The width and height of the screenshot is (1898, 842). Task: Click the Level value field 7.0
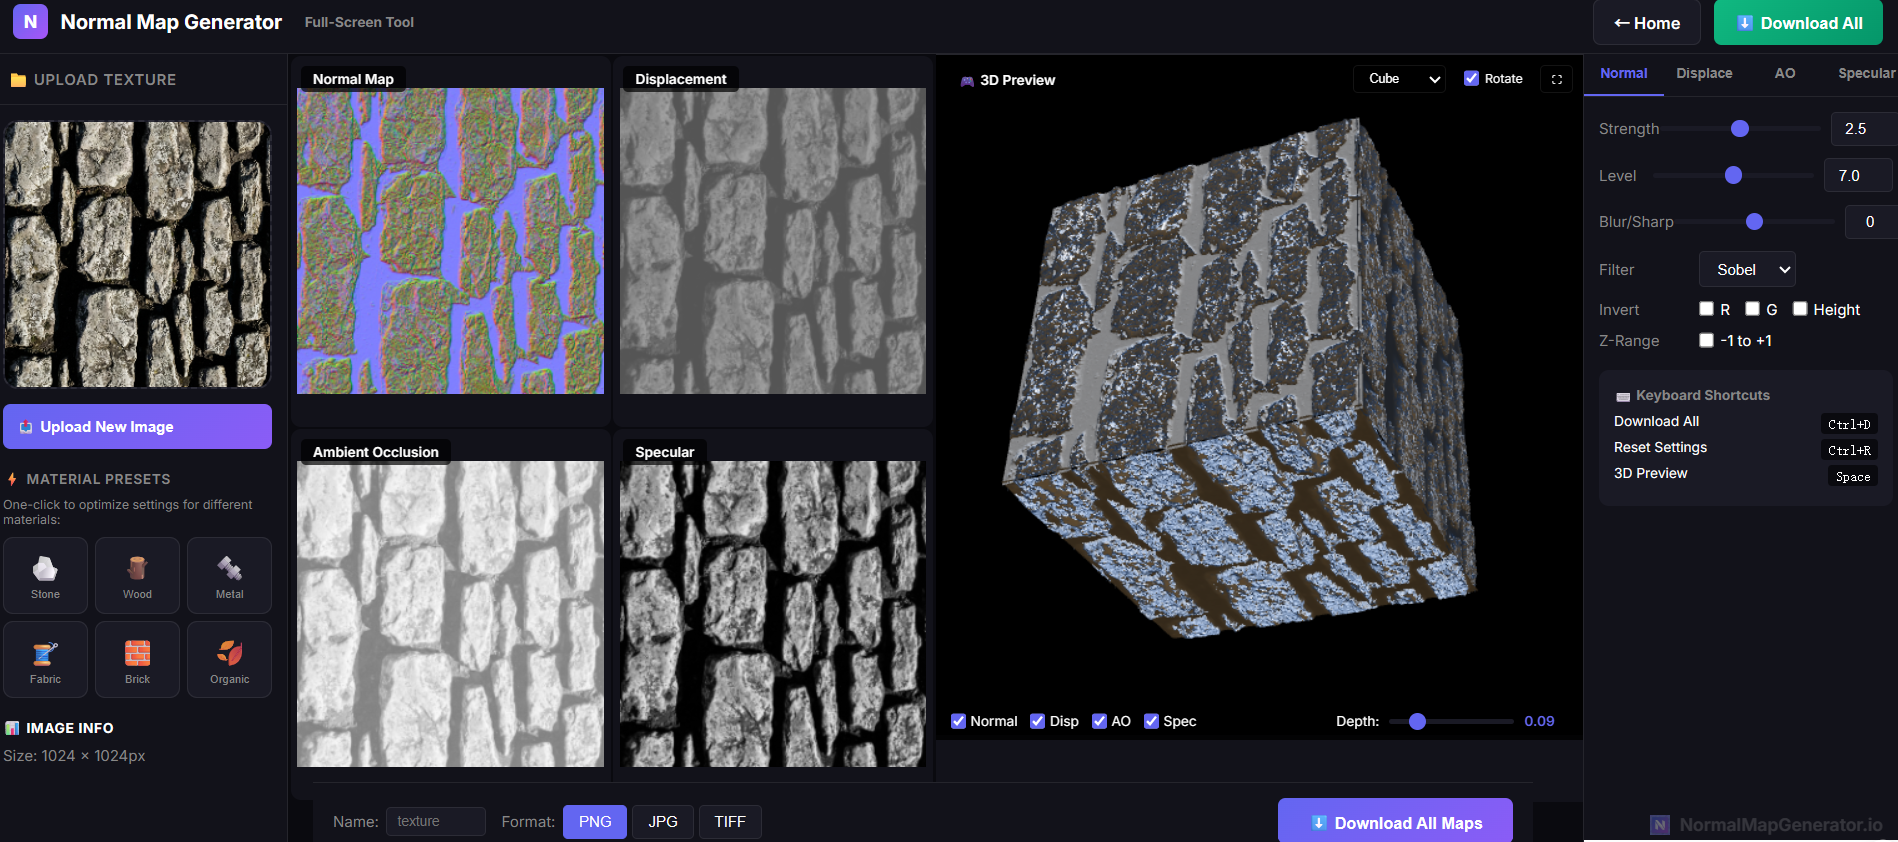[1860, 175]
